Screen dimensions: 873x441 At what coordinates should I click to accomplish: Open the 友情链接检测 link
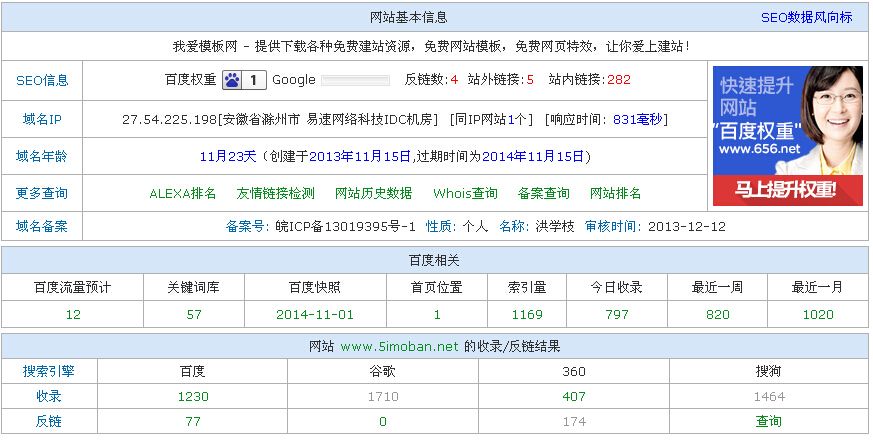pos(276,193)
